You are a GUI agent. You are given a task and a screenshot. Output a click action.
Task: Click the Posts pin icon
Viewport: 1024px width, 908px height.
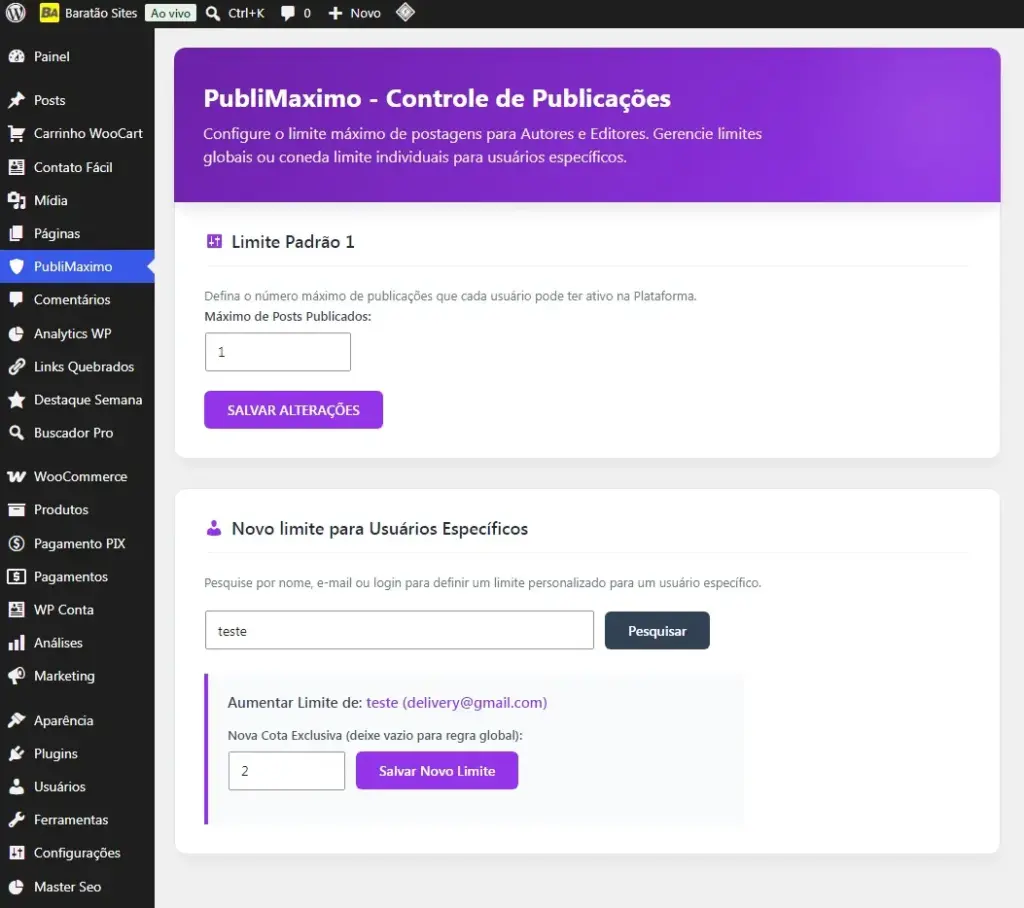click(16, 100)
